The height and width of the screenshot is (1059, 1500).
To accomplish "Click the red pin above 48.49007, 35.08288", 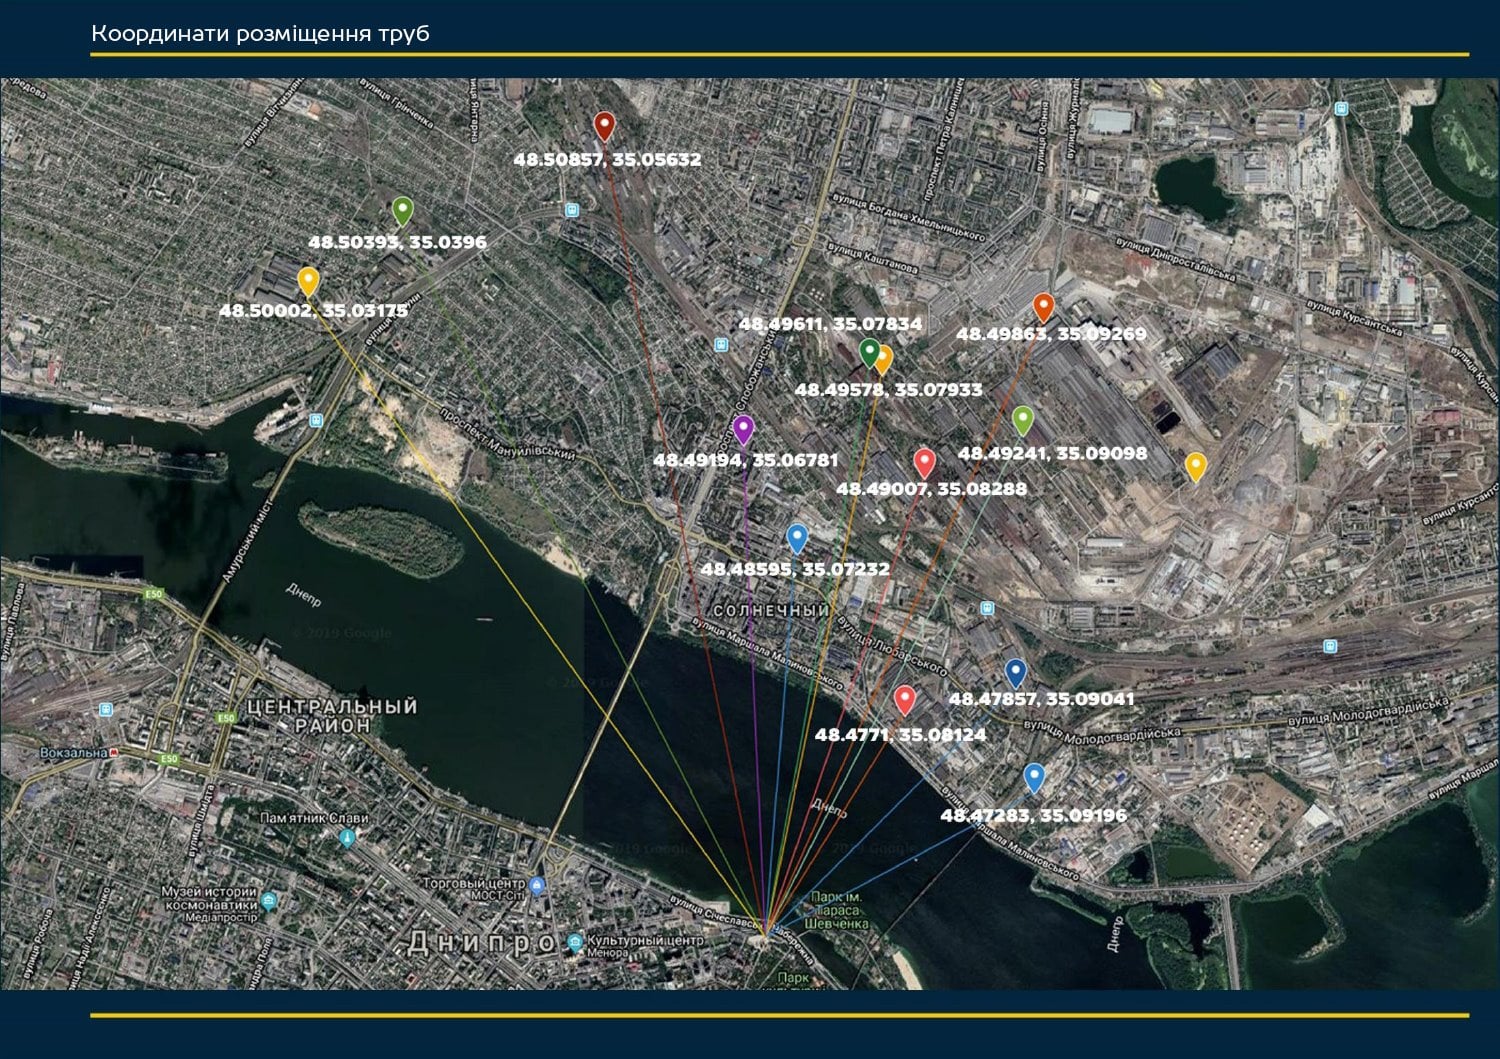I will [x=924, y=462].
